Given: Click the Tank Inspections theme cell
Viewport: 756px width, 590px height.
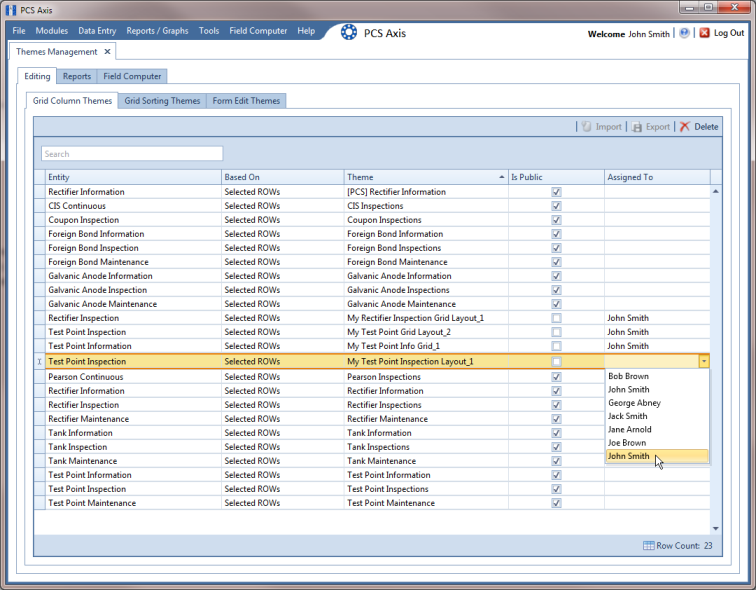Looking at the screenshot, I should (x=426, y=447).
